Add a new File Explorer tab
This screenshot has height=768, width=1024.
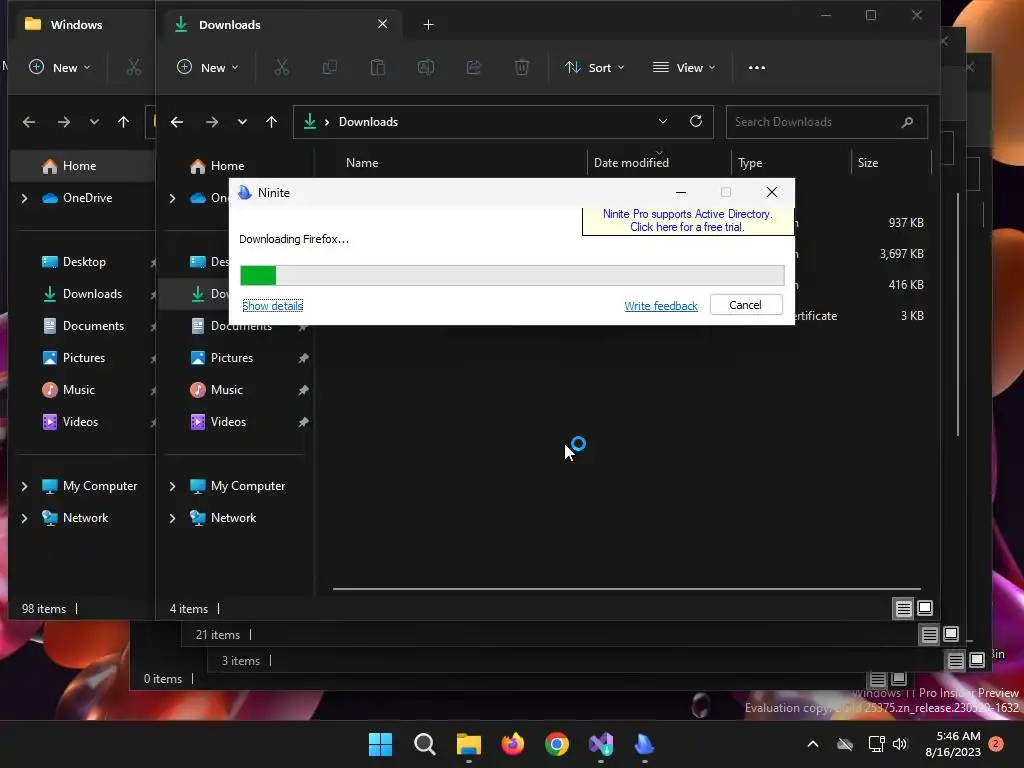pyautogui.click(x=428, y=25)
